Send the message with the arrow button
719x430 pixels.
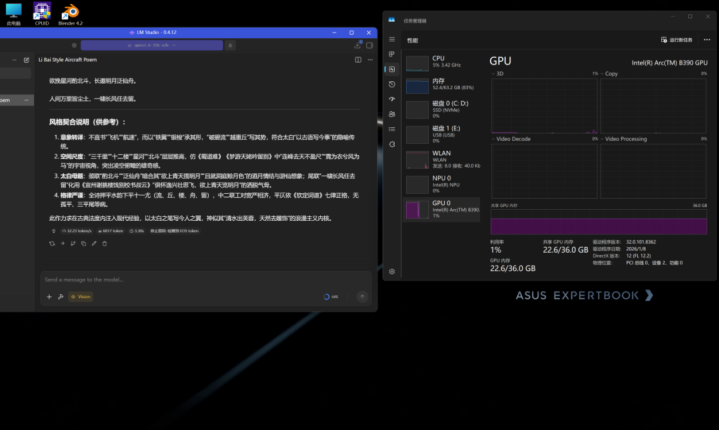(362, 297)
